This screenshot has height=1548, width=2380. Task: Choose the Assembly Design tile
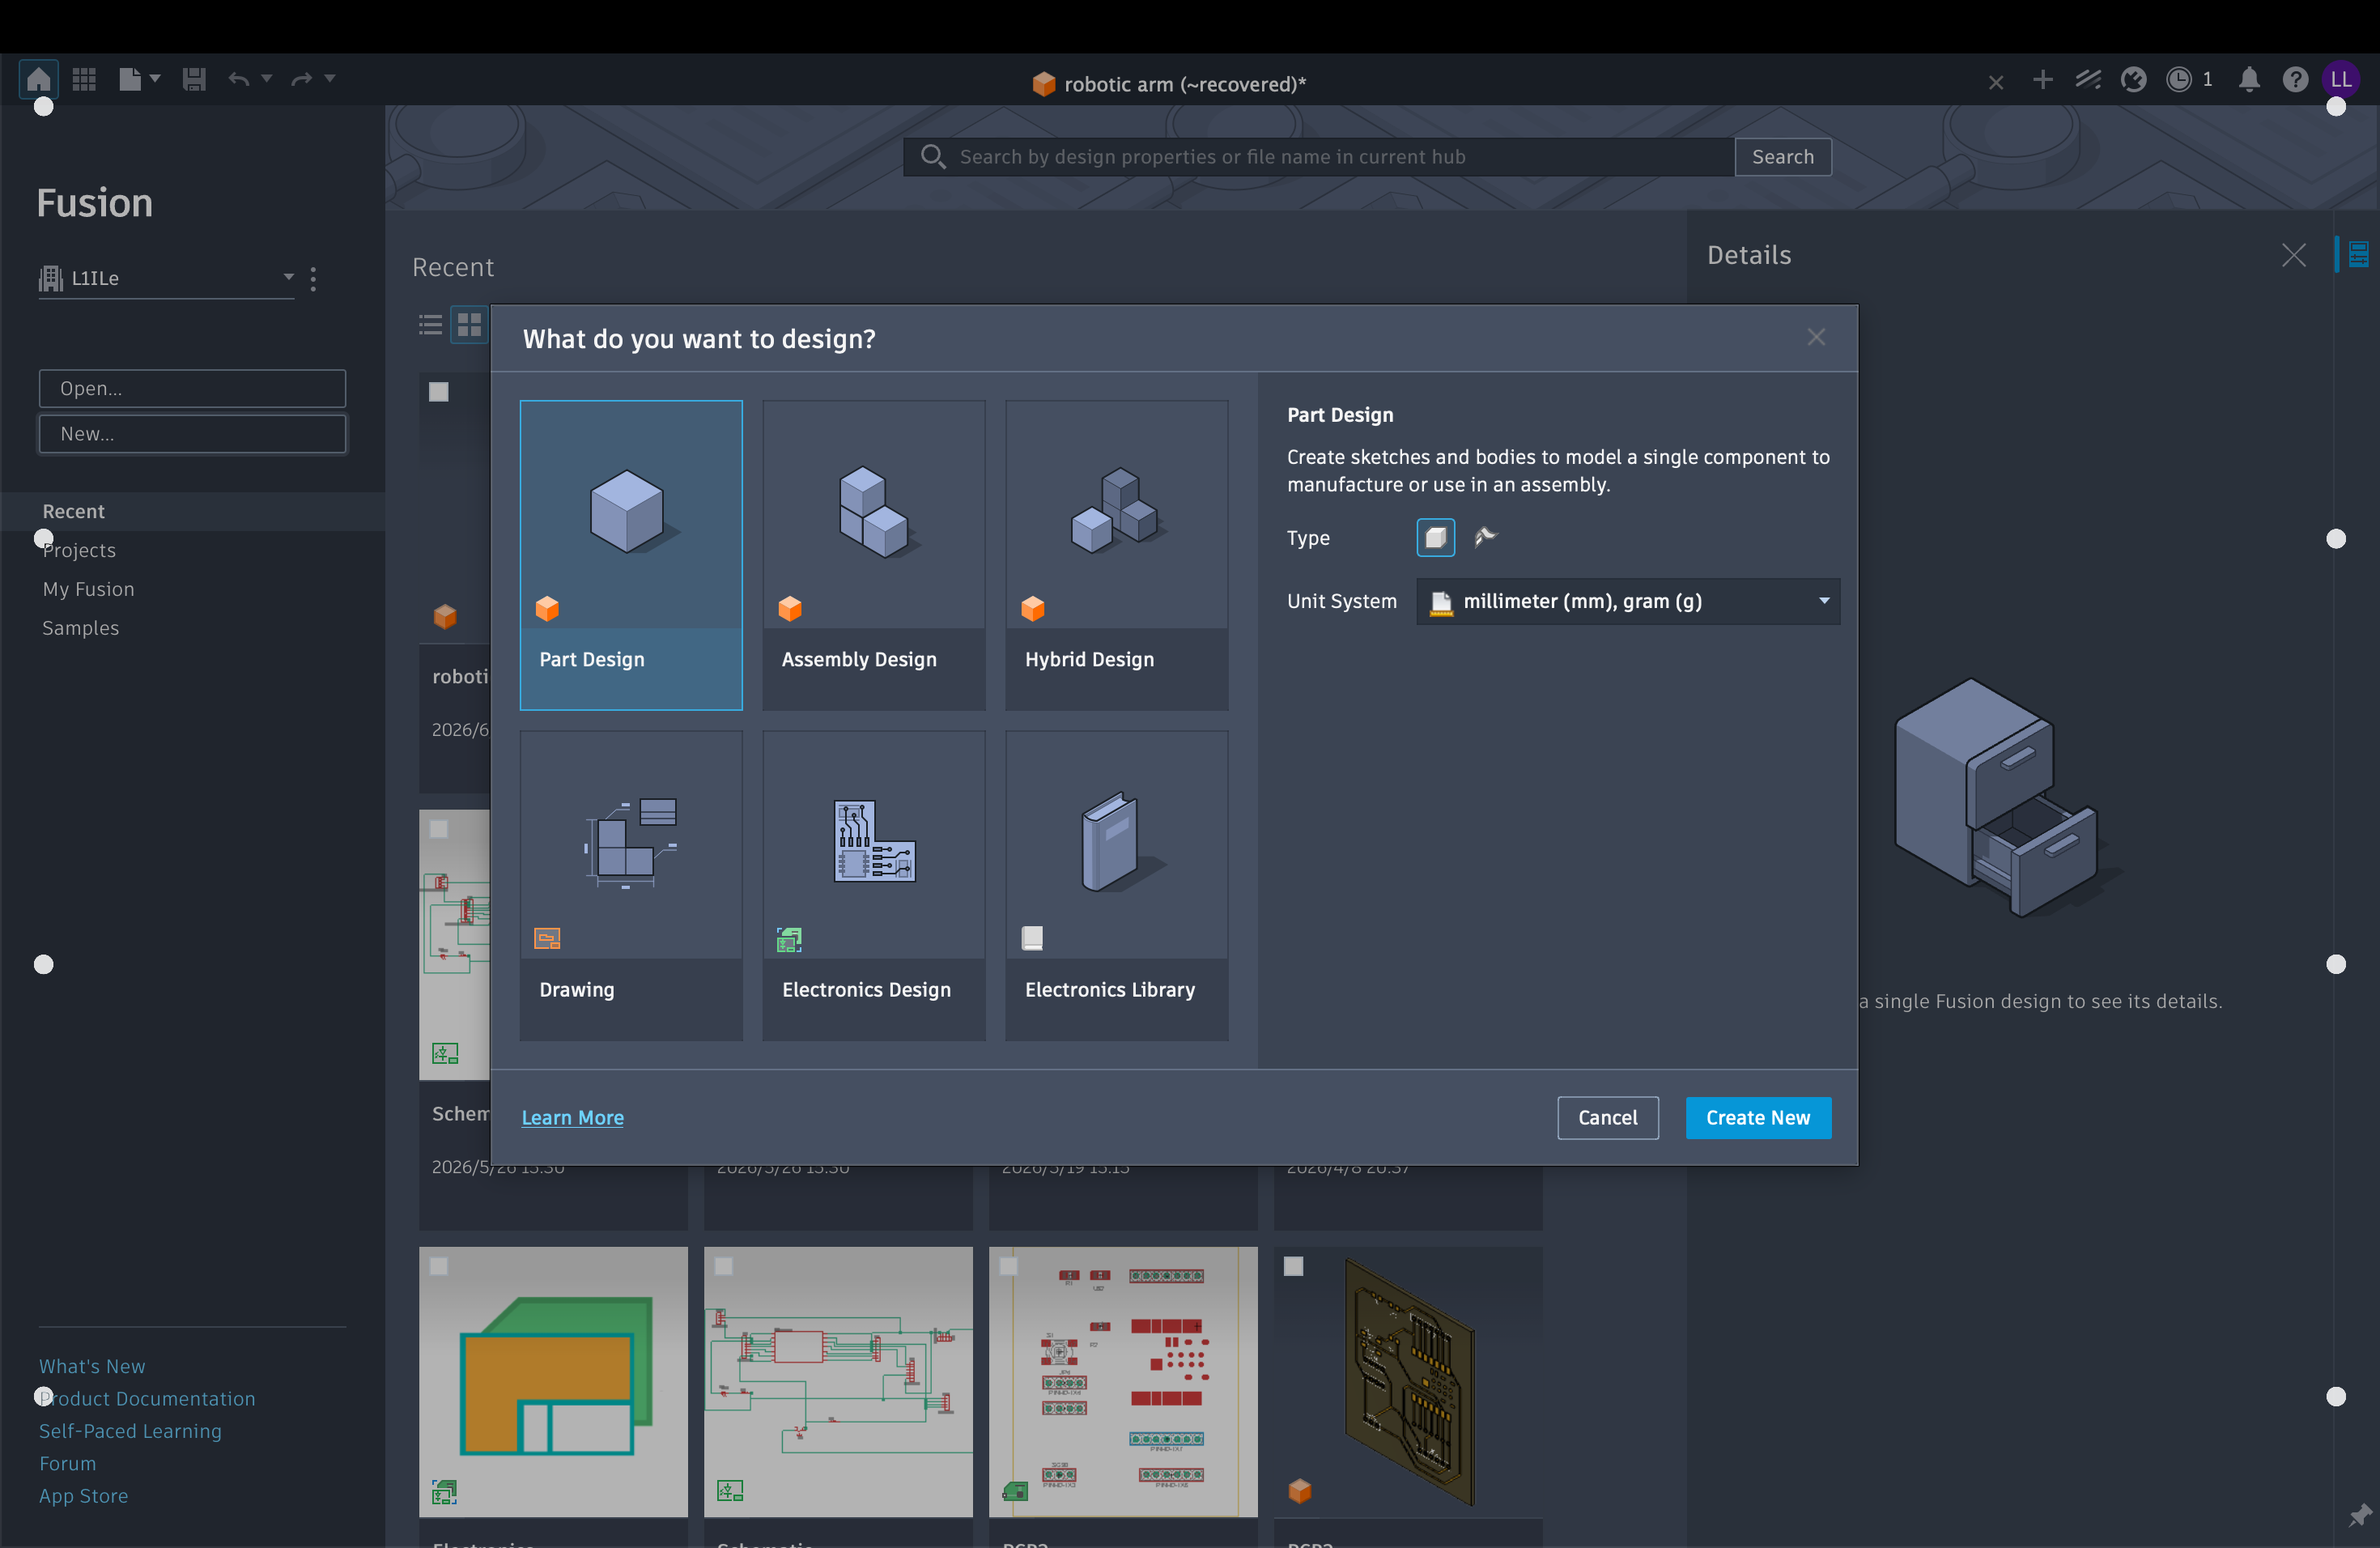click(x=874, y=555)
